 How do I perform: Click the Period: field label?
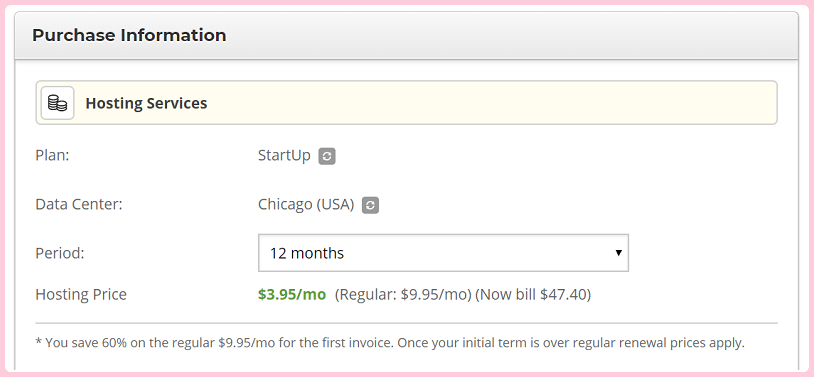[60, 253]
